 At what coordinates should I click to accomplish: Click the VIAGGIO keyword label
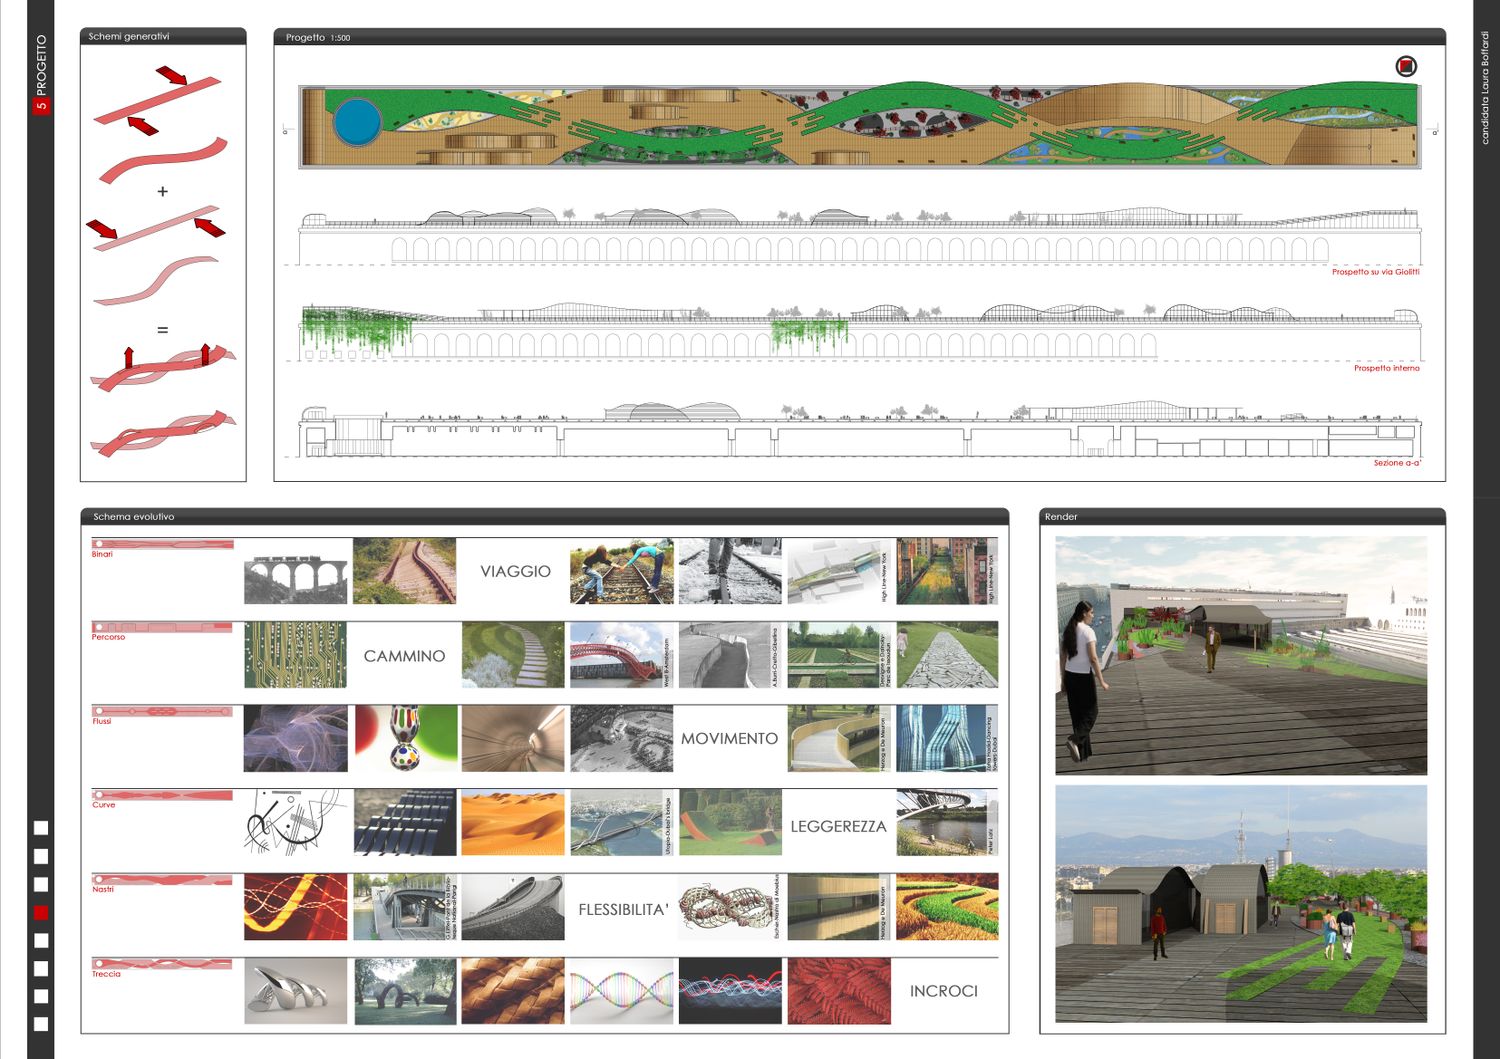coord(515,571)
